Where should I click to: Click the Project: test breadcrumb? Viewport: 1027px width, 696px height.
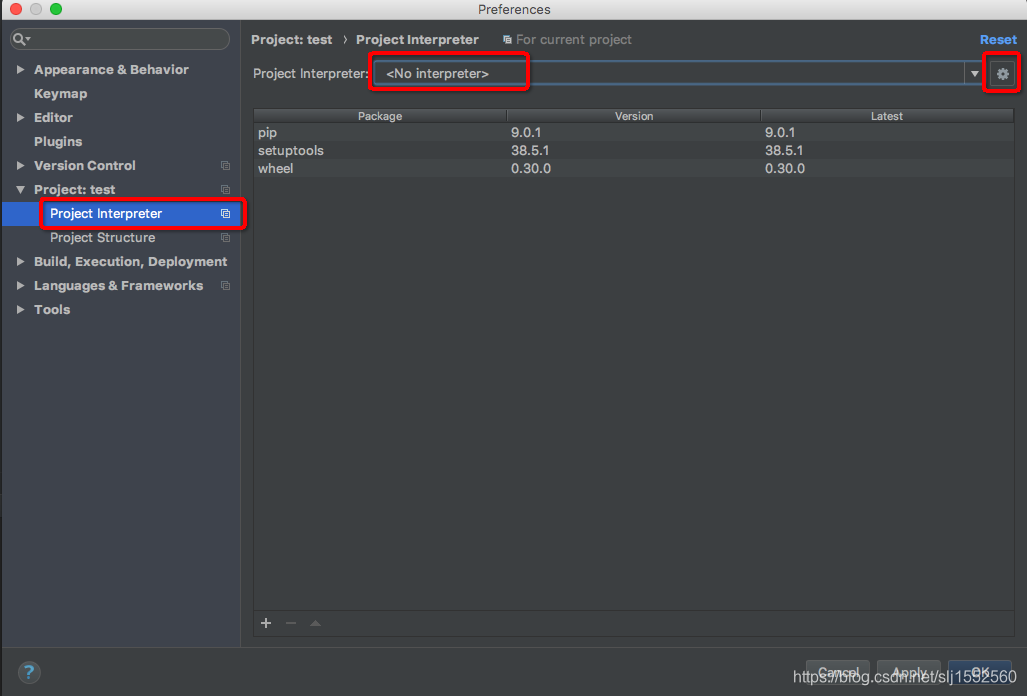291,40
